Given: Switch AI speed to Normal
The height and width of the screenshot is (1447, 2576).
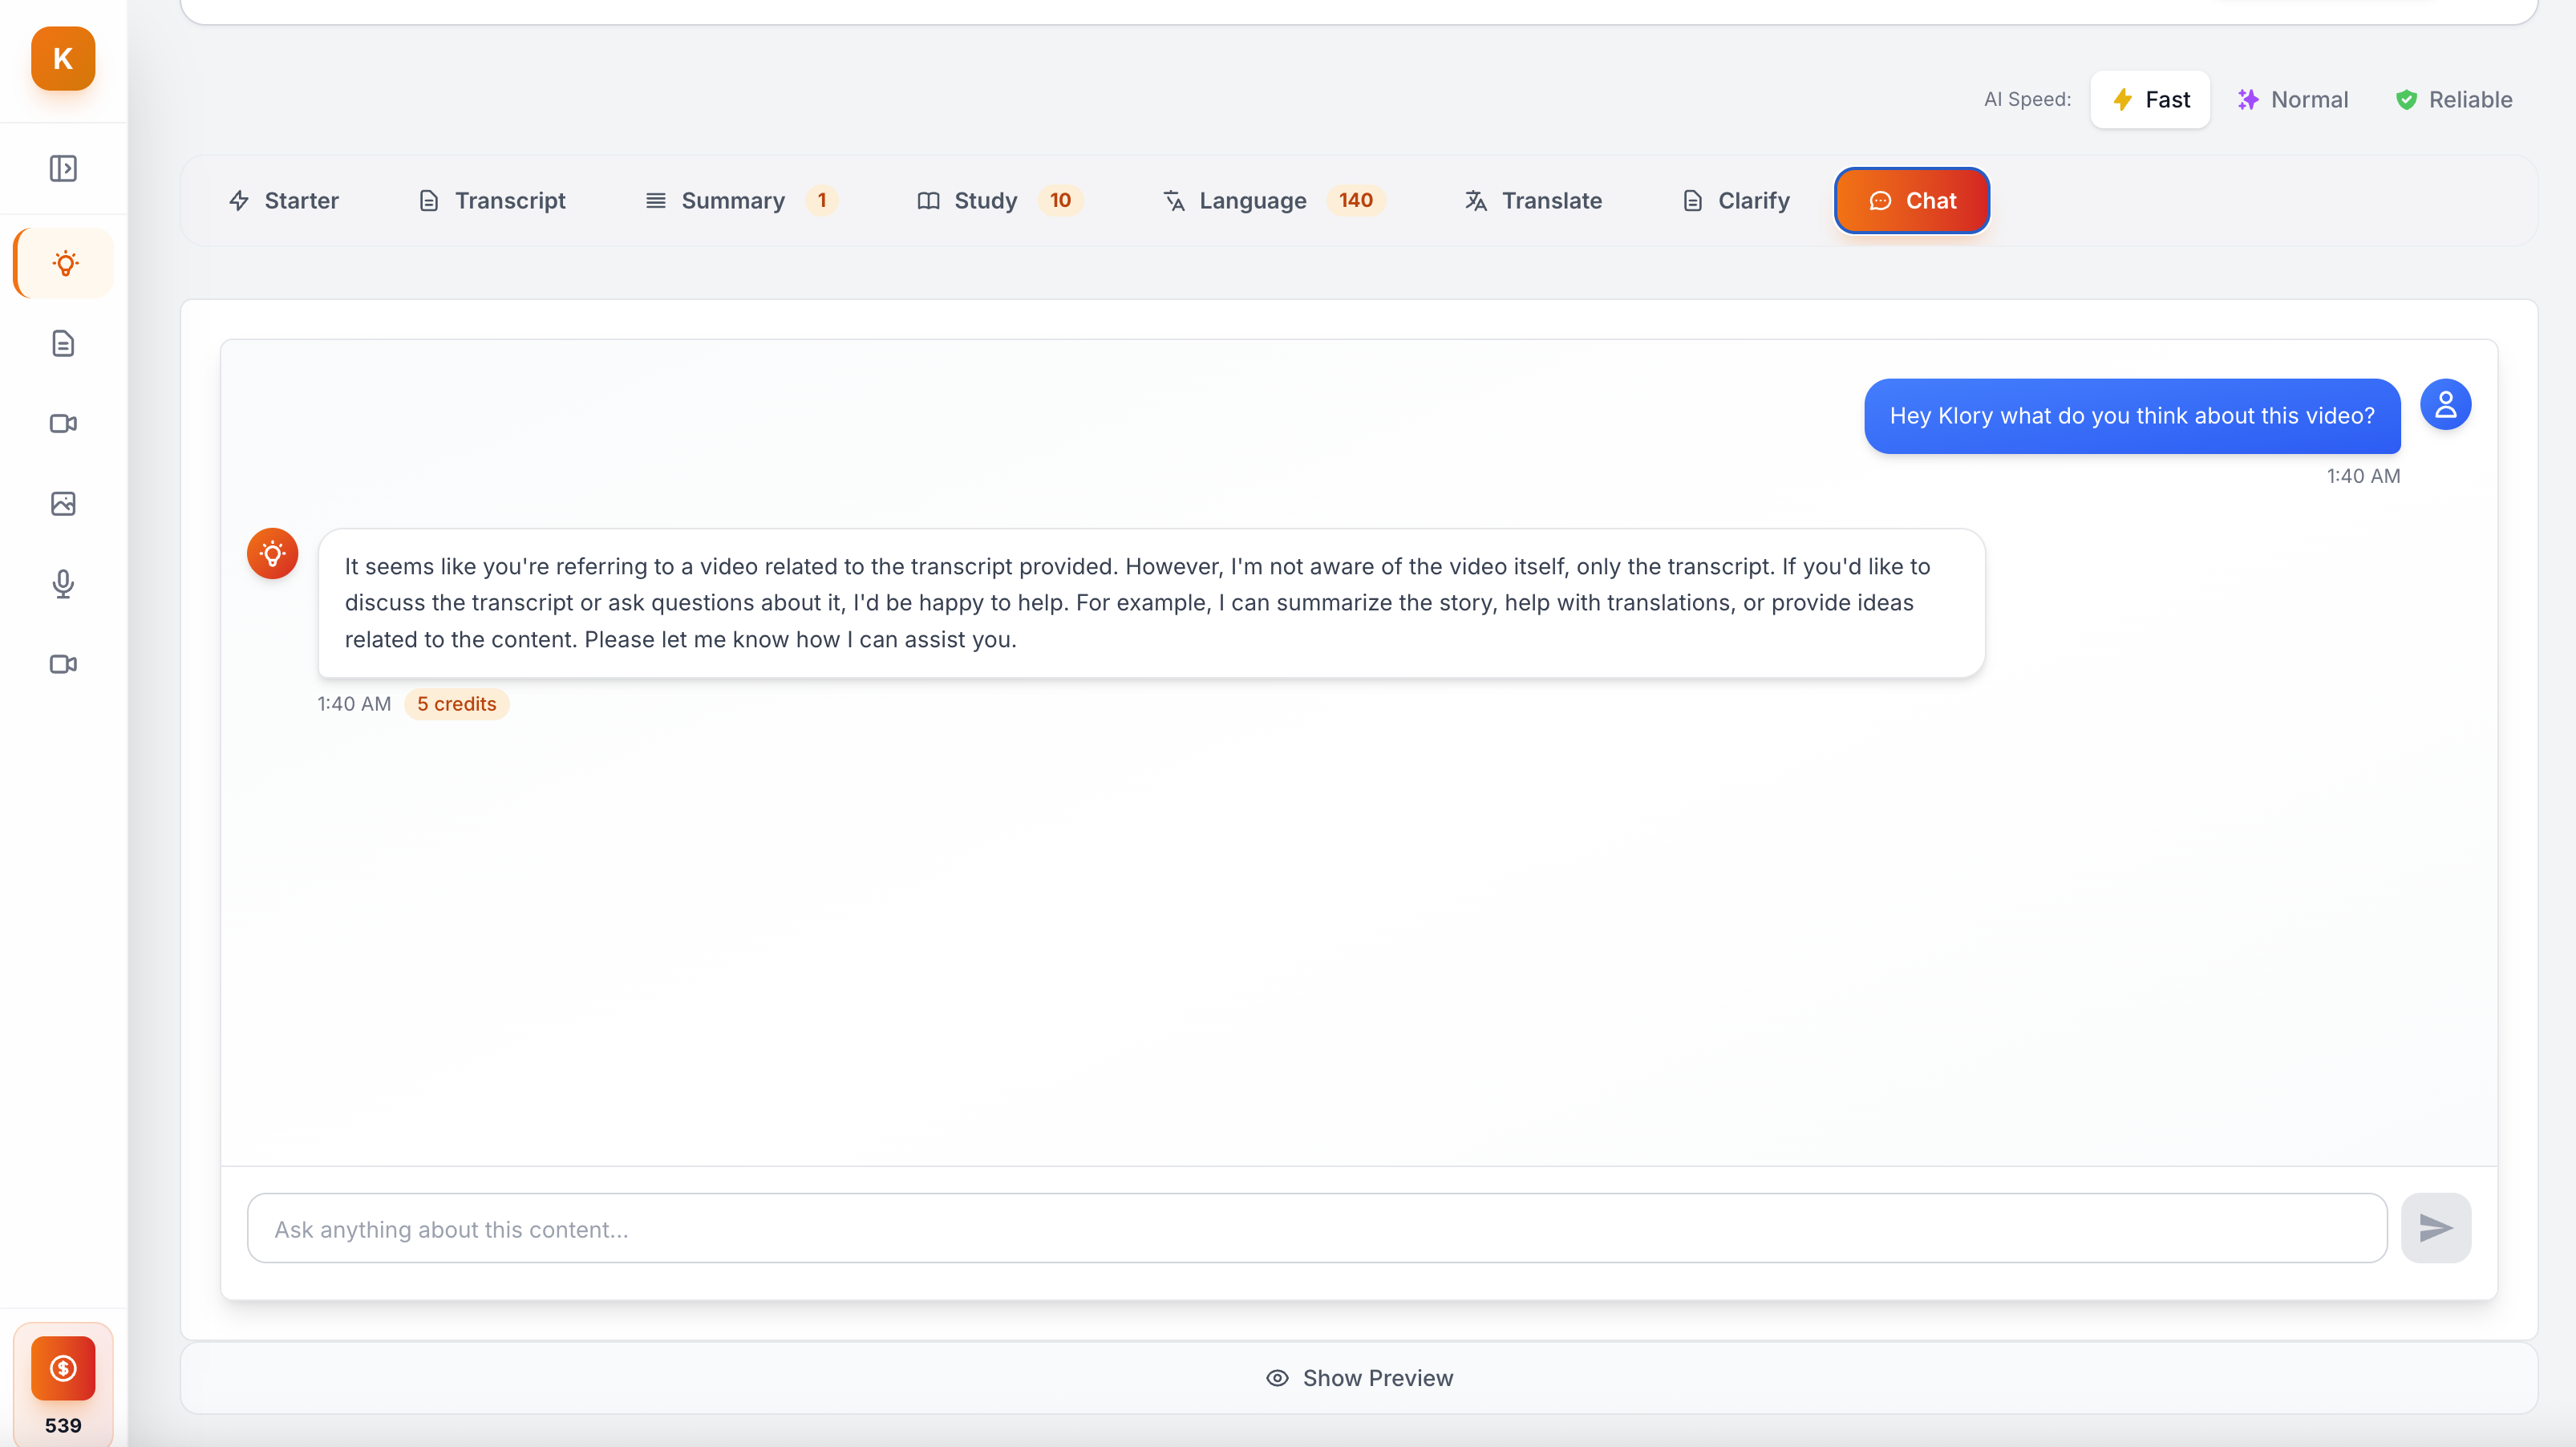Looking at the screenshot, I should coord(2293,99).
